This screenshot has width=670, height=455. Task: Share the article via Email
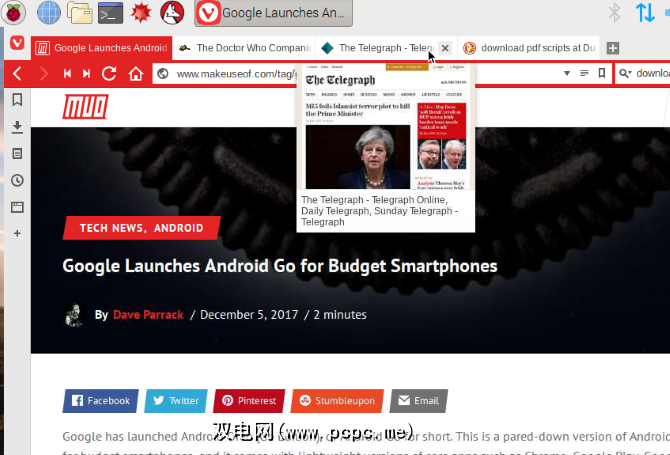(x=419, y=401)
